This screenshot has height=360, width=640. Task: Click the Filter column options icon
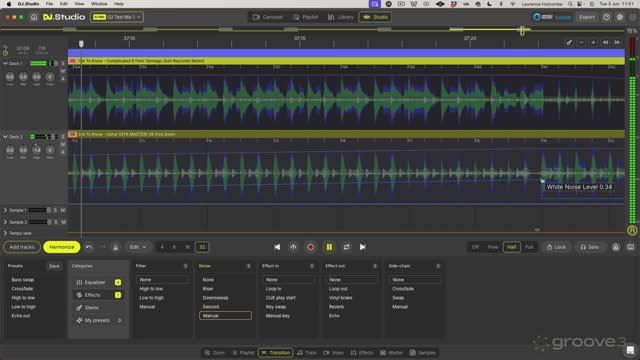[x=185, y=266]
